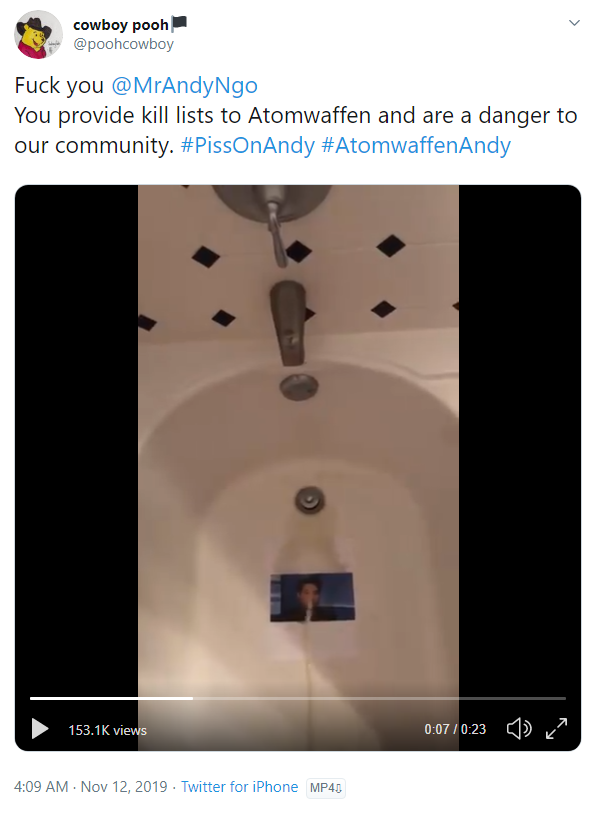Open the @MrAndyNgo mention link
This screenshot has width=594, height=813.
(x=184, y=86)
